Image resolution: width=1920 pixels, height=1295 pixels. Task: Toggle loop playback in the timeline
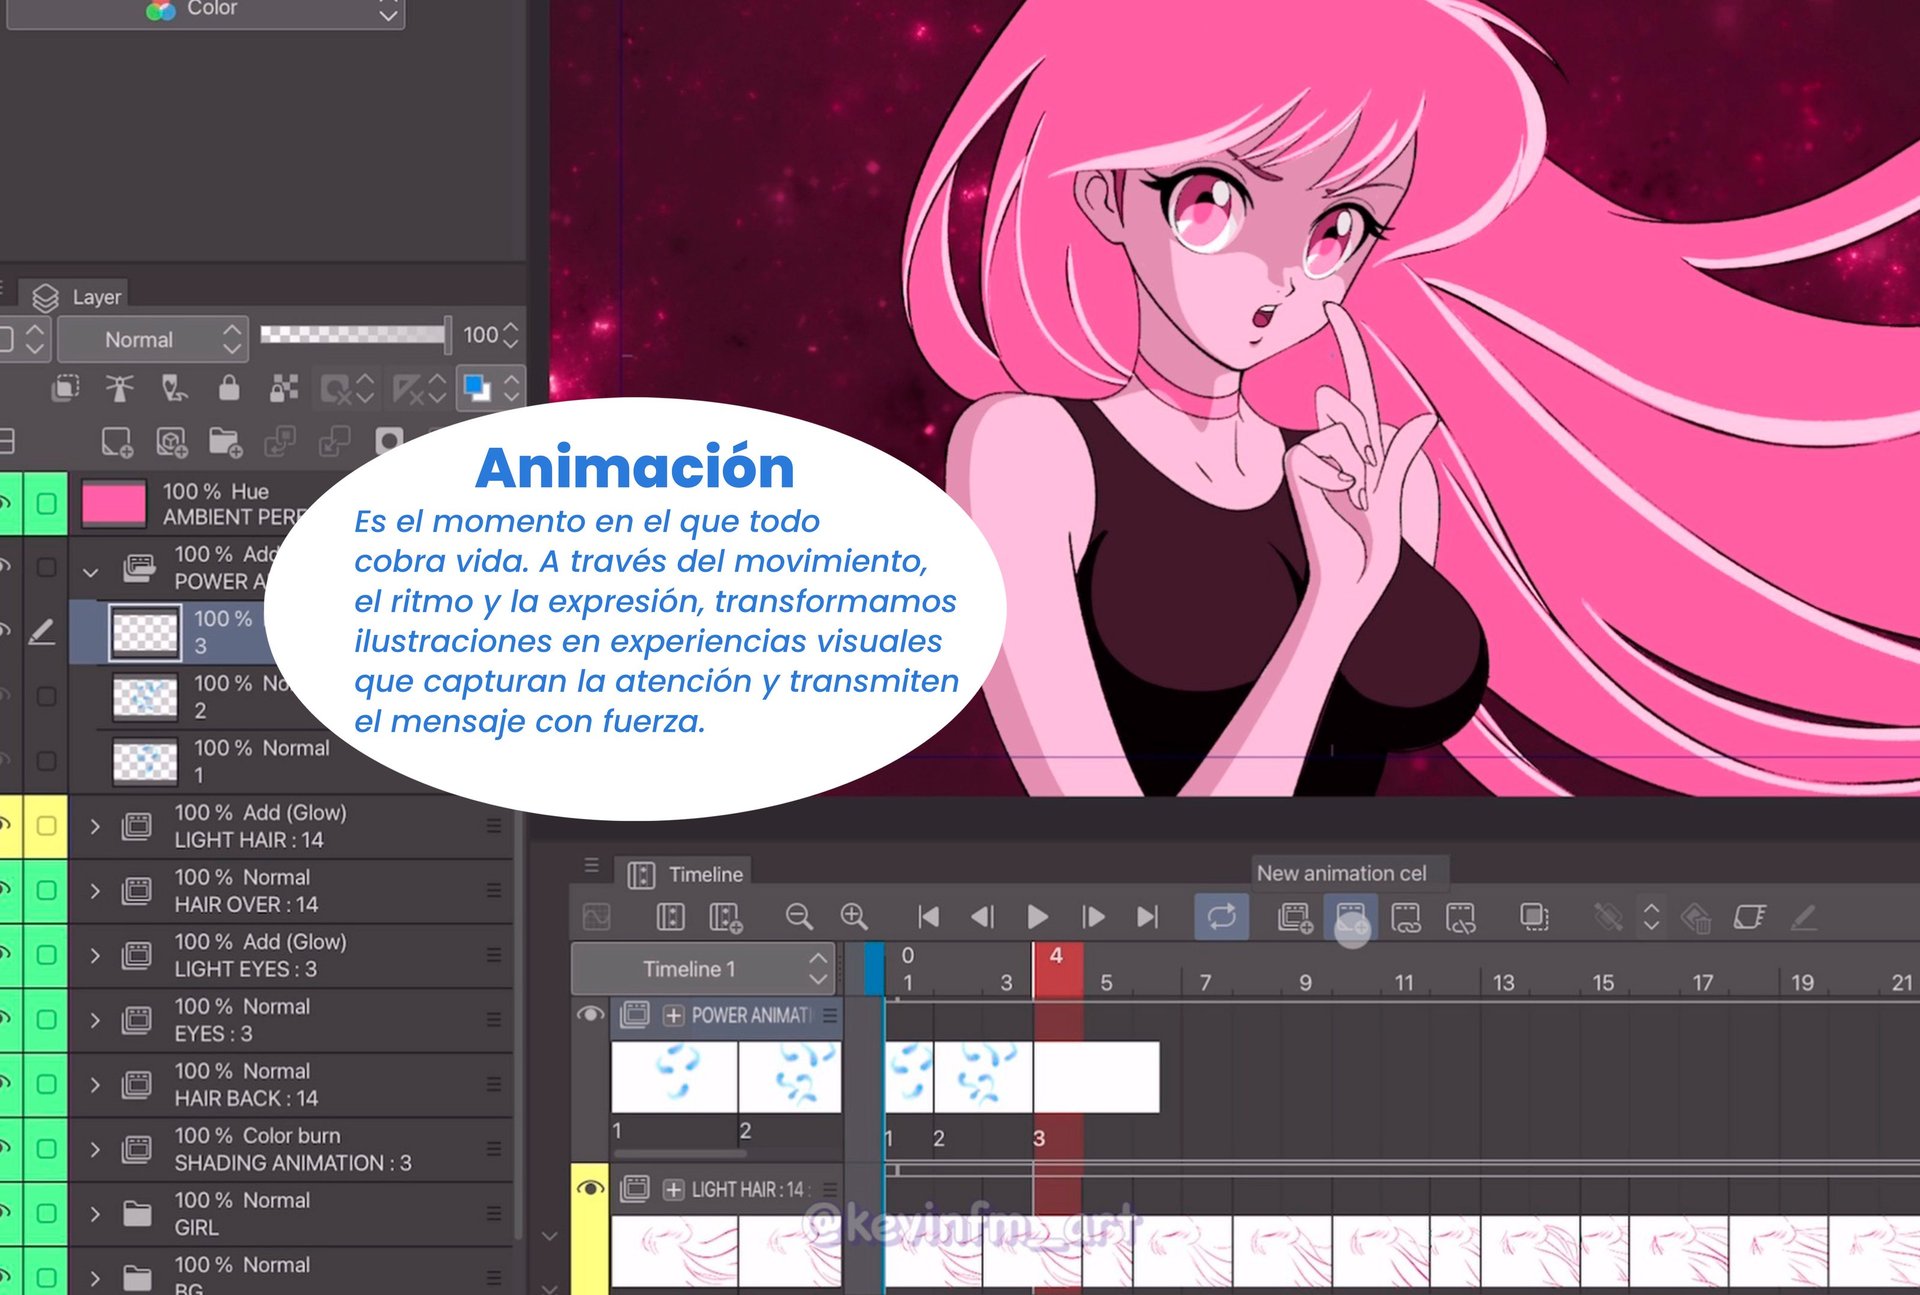(x=1221, y=916)
